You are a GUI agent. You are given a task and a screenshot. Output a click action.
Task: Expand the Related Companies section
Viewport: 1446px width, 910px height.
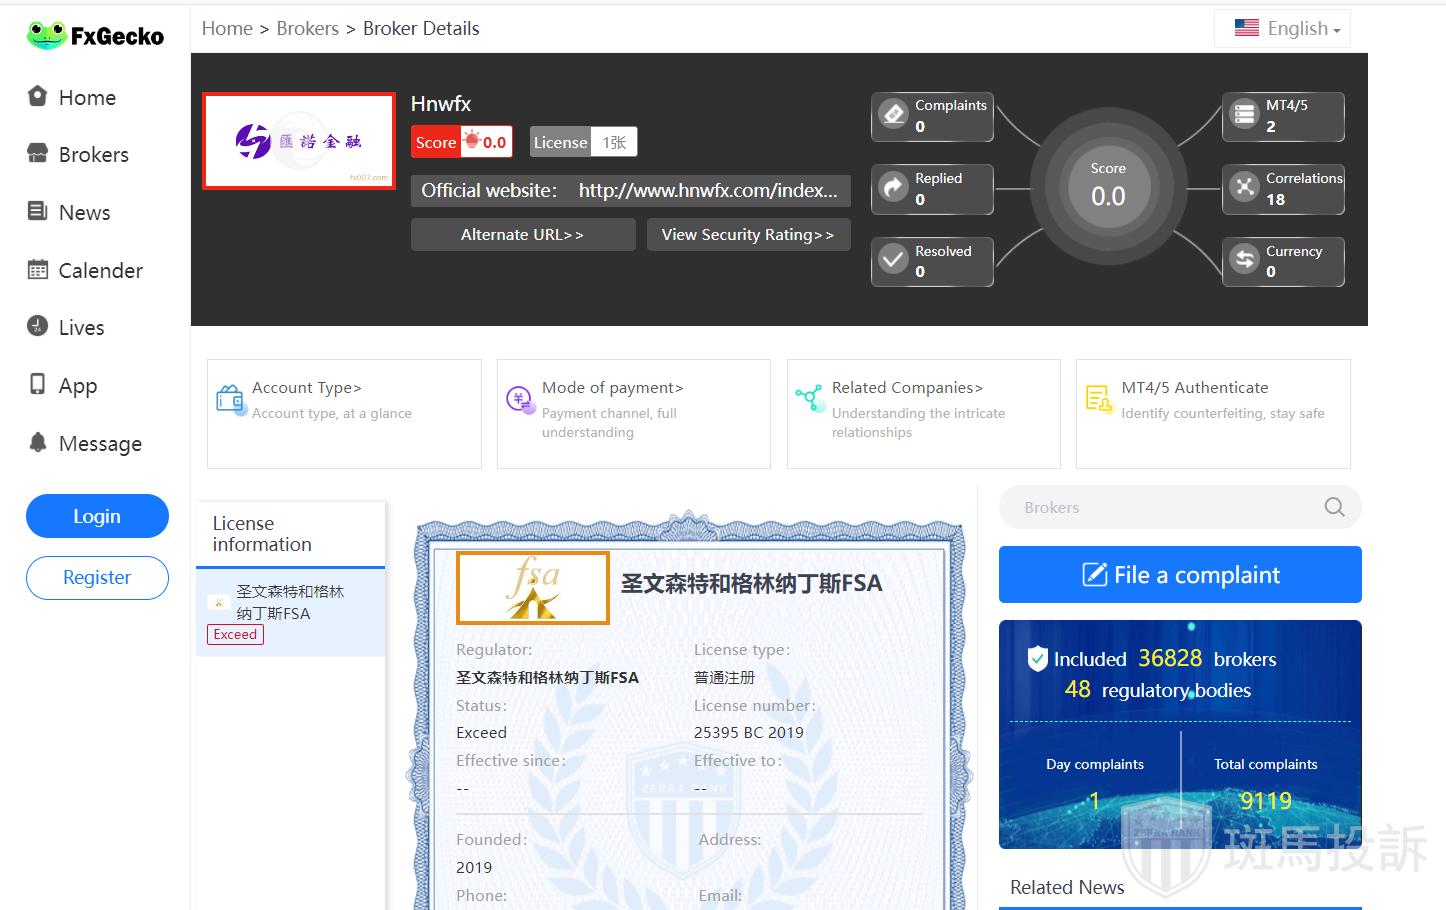tap(907, 388)
